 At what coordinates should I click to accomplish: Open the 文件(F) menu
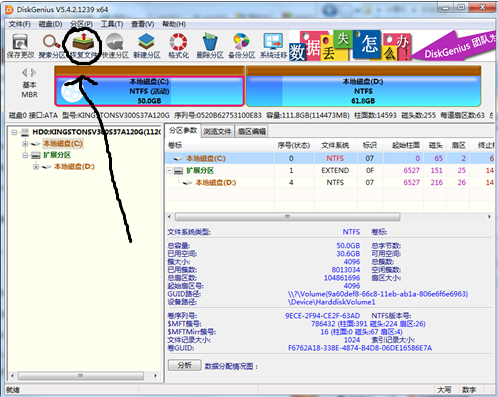19,24
